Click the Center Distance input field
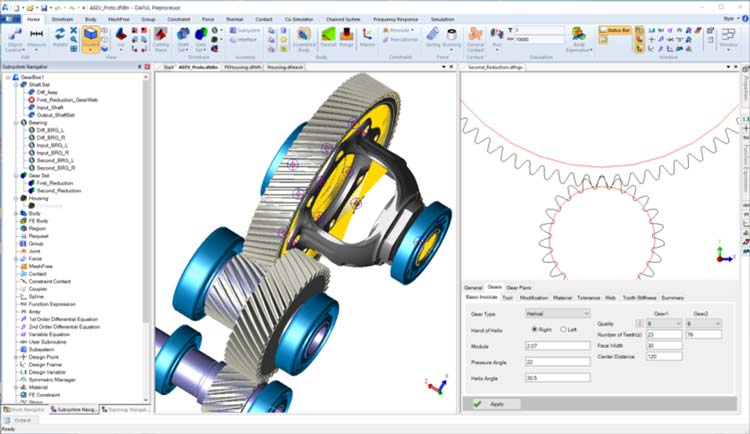 664,356
